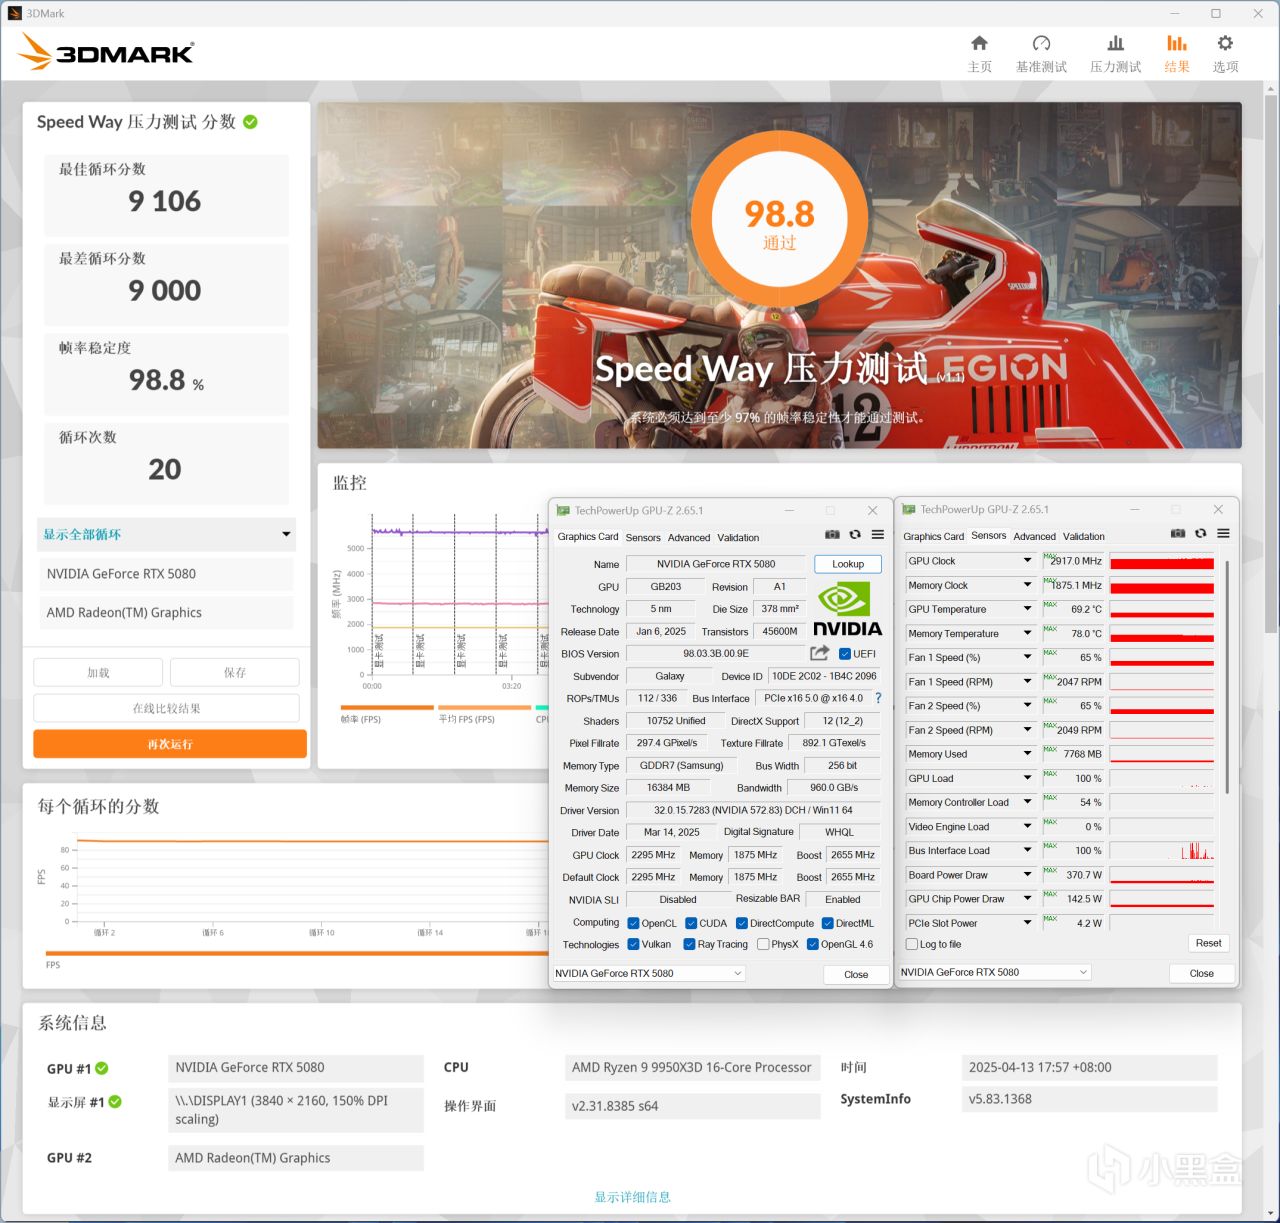Open hamburger menu in GPU-Z sensors window

(x=1223, y=534)
